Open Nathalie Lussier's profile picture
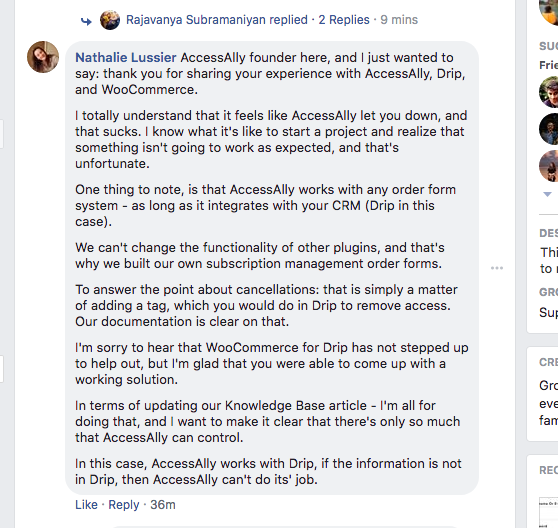This screenshot has height=528, width=558. (x=43, y=57)
